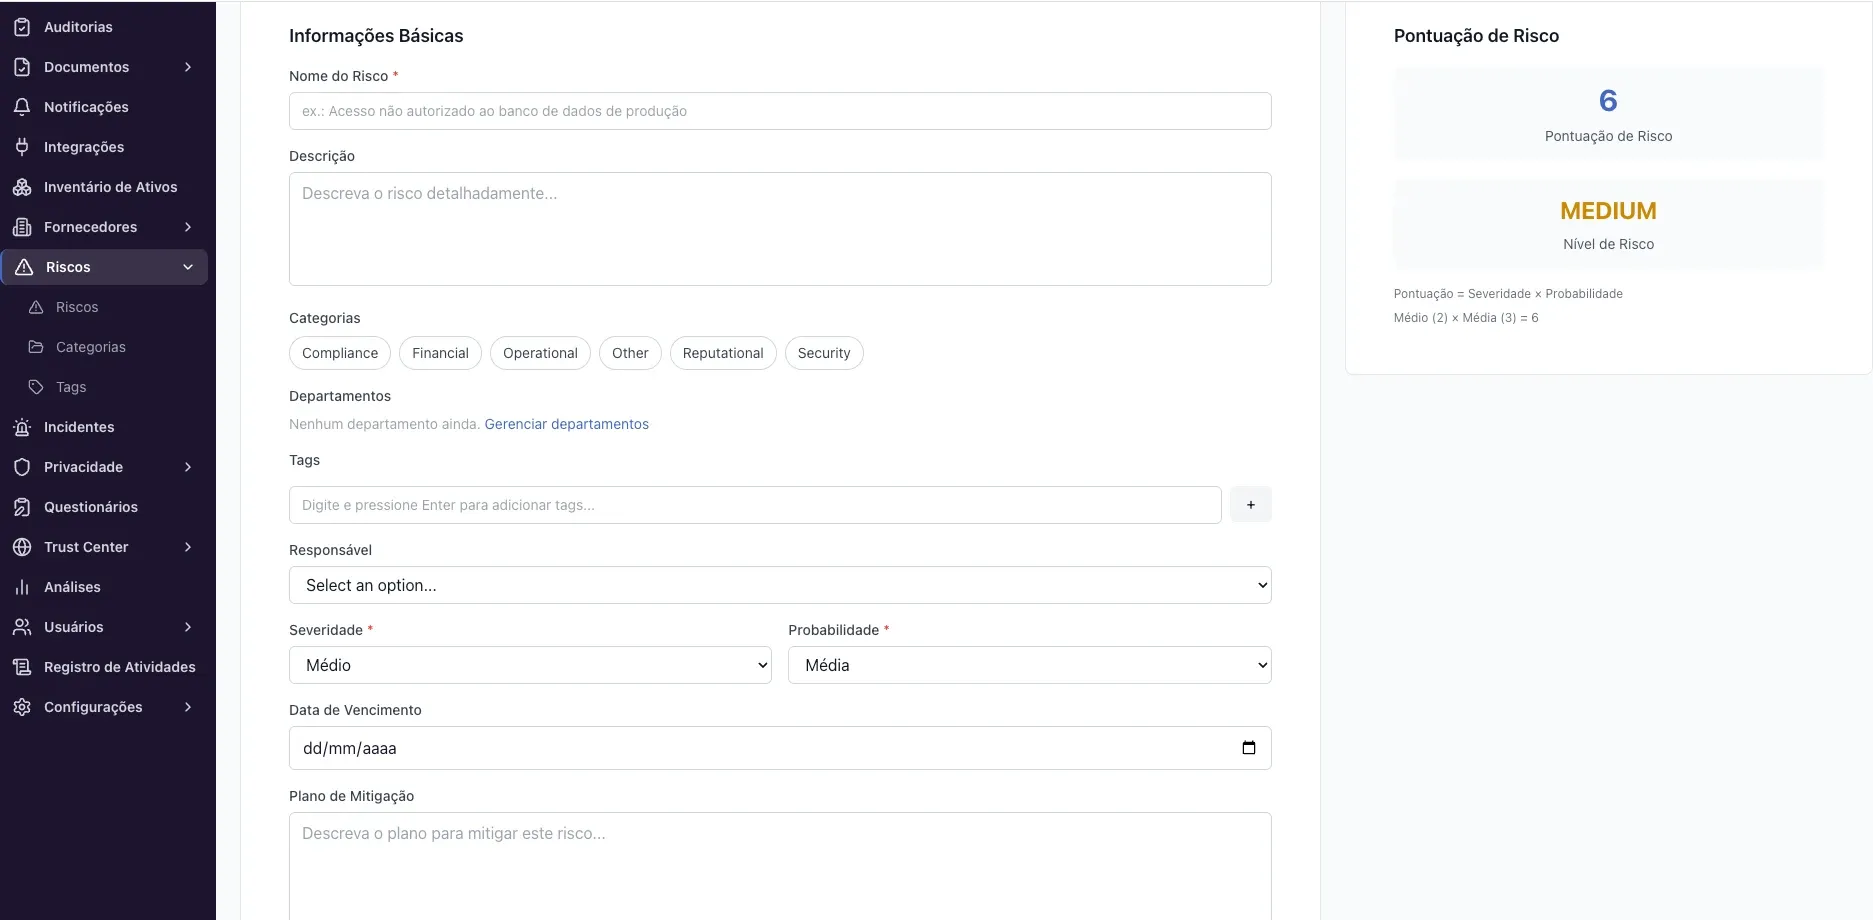
Task: Go to the Incidentes menu label
Action: pos(79,427)
